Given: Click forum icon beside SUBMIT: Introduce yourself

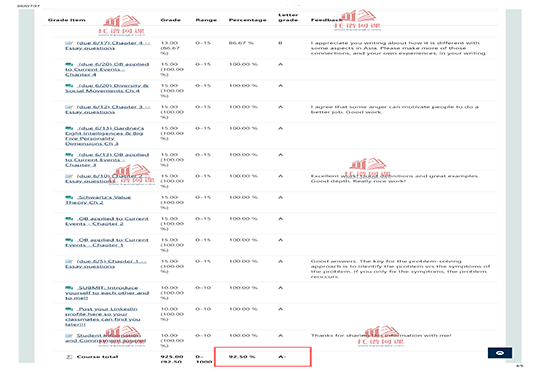Looking at the screenshot, I should 69,288.
